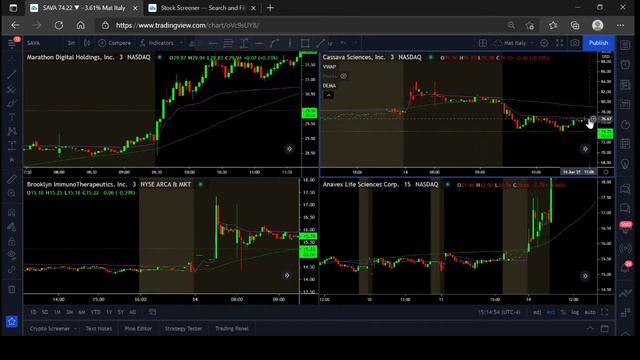Screen dimensions: 640x360
Task: Open the indicator templates dropdown arrow
Action: point(181,43)
